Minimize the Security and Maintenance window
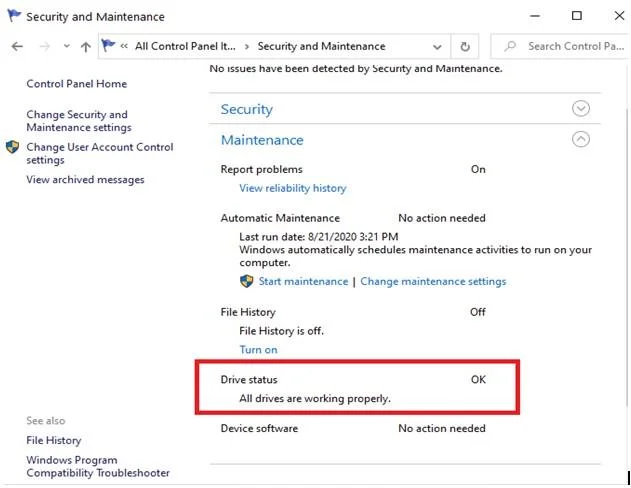631x488 pixels. click(535, 16)
